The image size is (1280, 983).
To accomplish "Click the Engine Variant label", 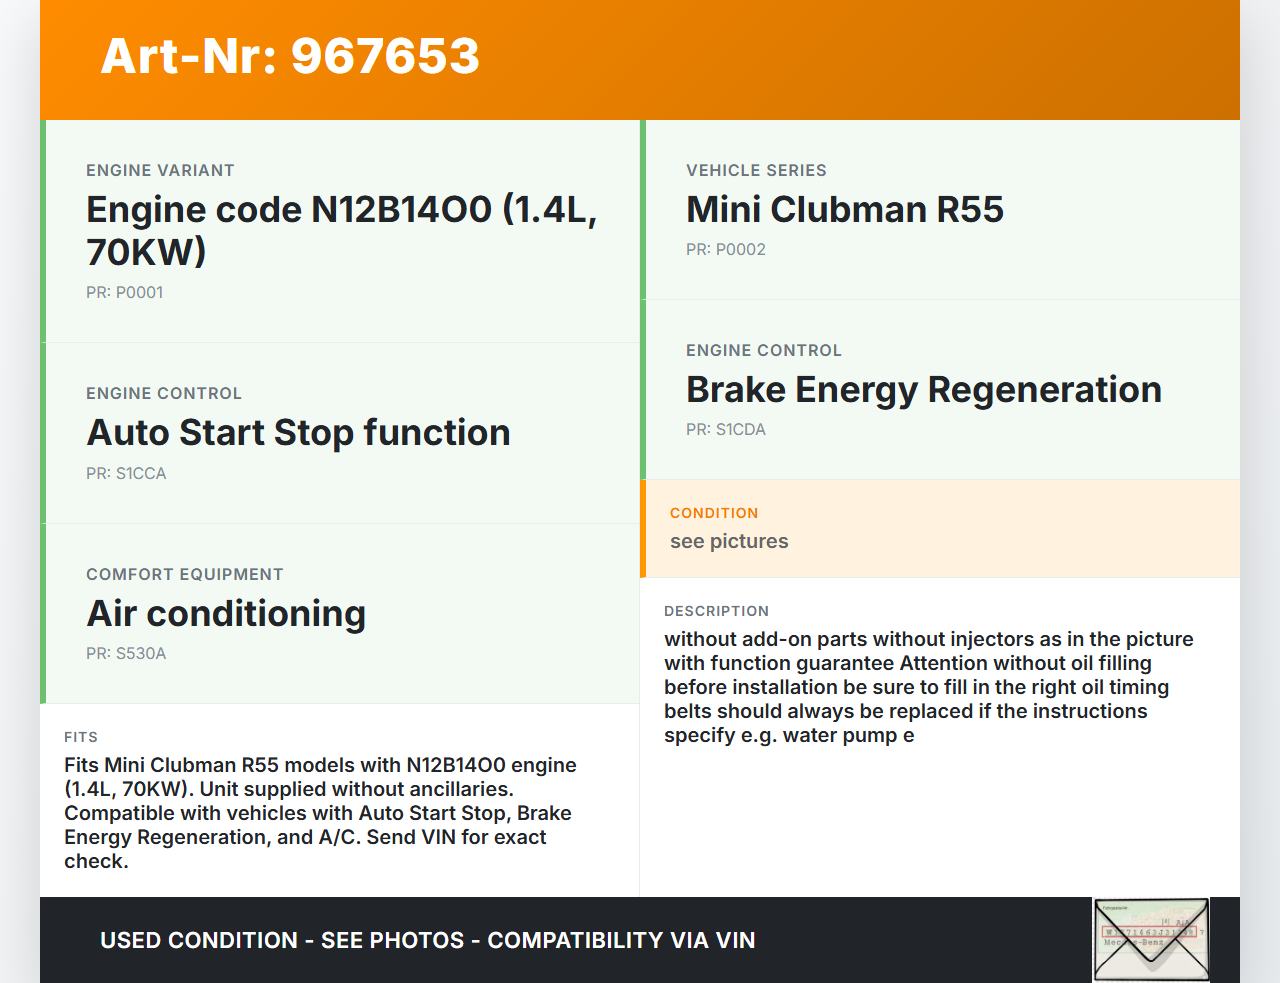I will pyautogui.click(x=160, y=170).
